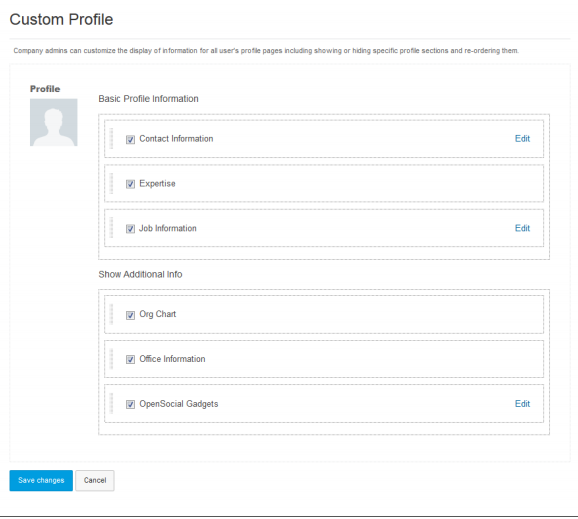Click the Contact Information drag handle
Image resolution: width=578 pixels, height=519 pixels.
[111, 139]
